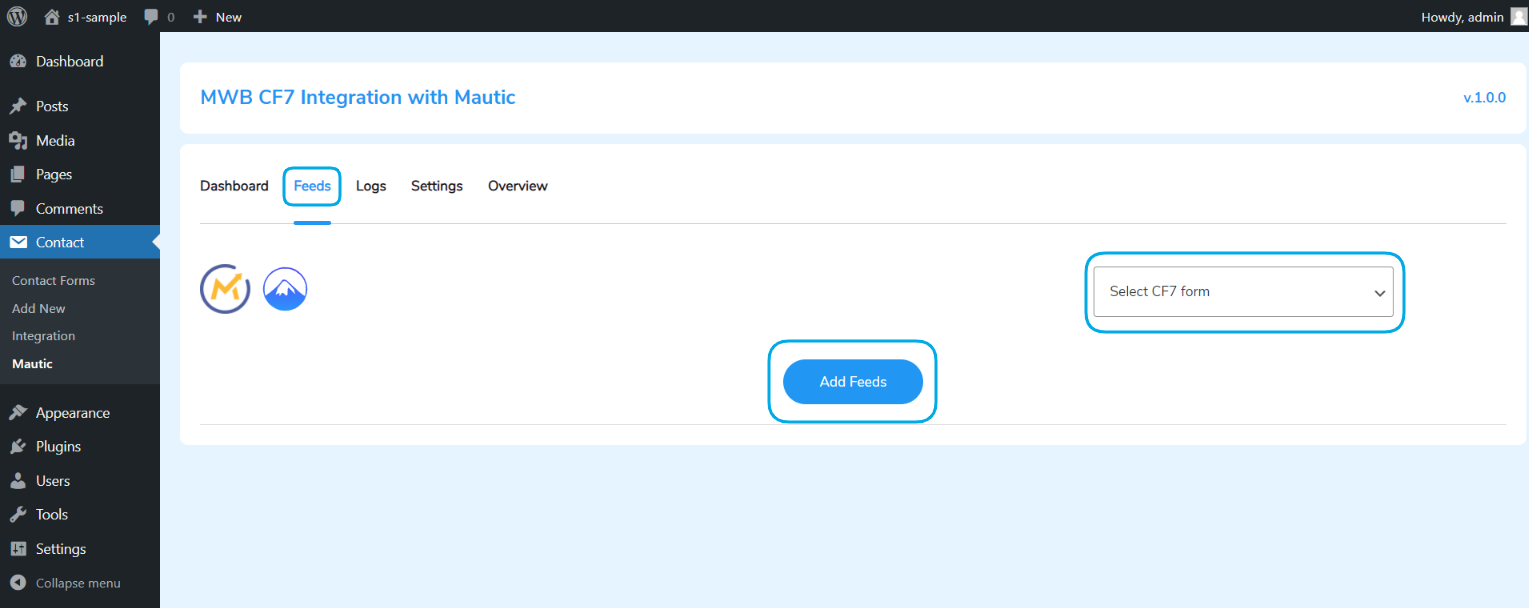Open the Contact sidebar menu

(x=80, y=242)
